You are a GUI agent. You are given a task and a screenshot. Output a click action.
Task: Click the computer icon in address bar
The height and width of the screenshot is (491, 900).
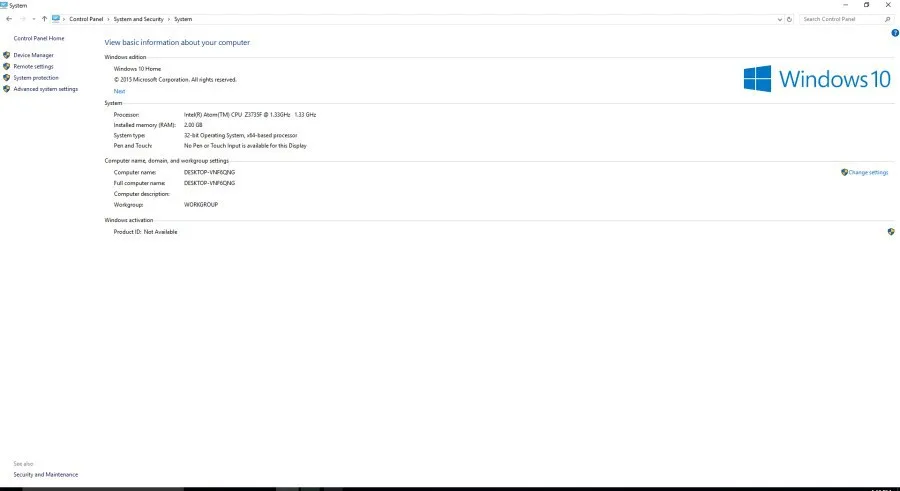(56, 19)
